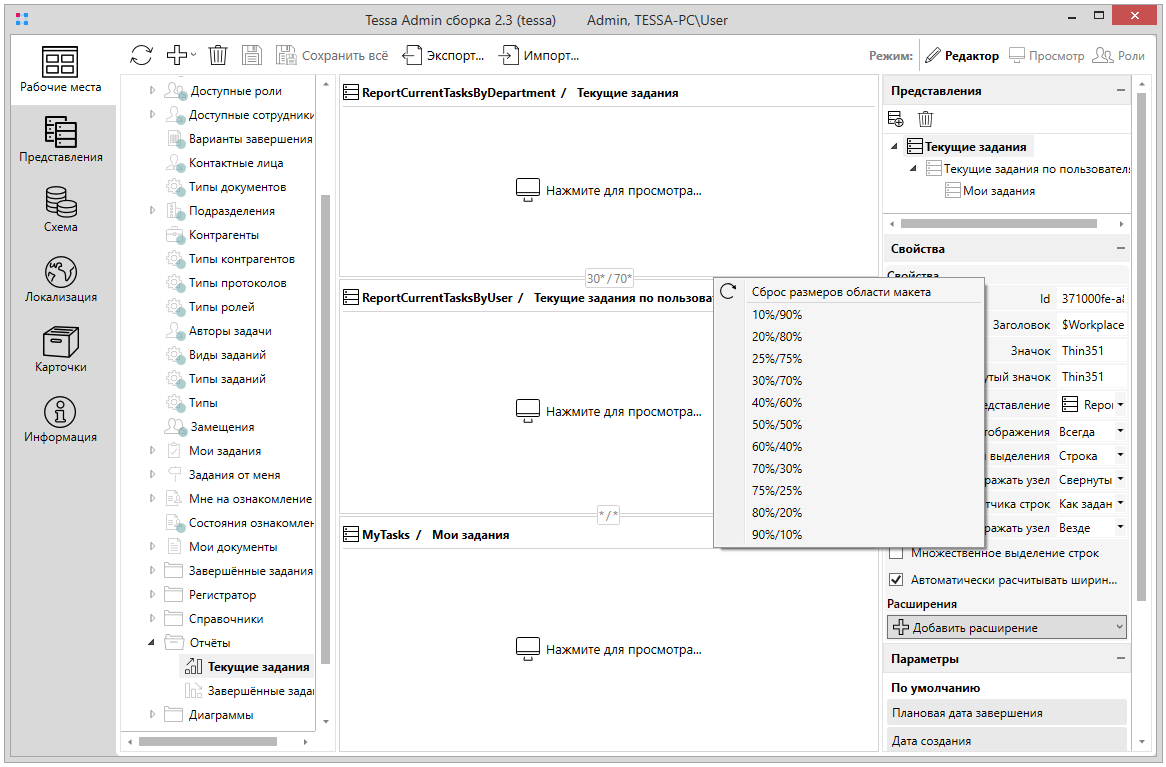Switch to Роли mode
Viewport: 1166px width, 767px height.
coord(1118,56)
